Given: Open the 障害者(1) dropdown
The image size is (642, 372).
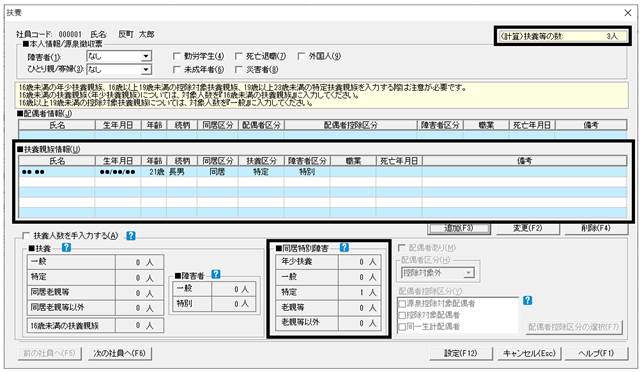Looking at the screenshot, I should [x=146, y=56].
